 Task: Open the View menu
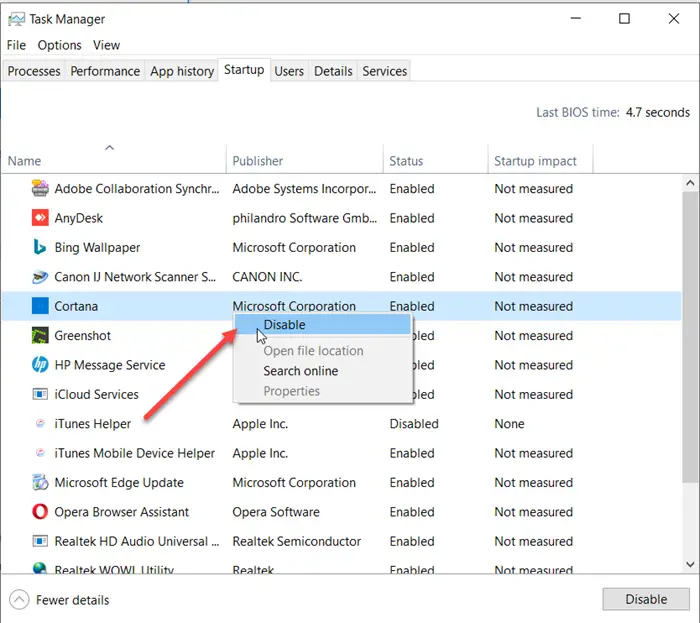tap(106, 45)
